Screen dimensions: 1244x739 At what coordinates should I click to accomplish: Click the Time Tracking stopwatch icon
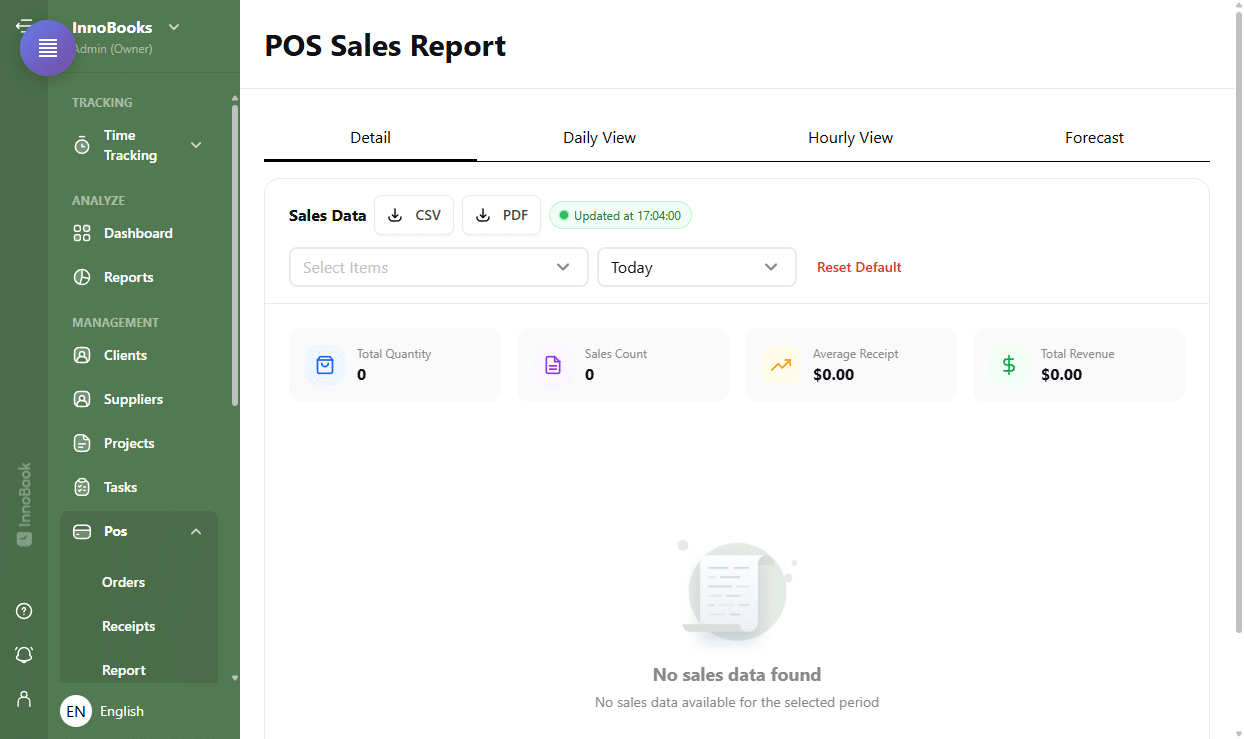click(x=82, y=145)
